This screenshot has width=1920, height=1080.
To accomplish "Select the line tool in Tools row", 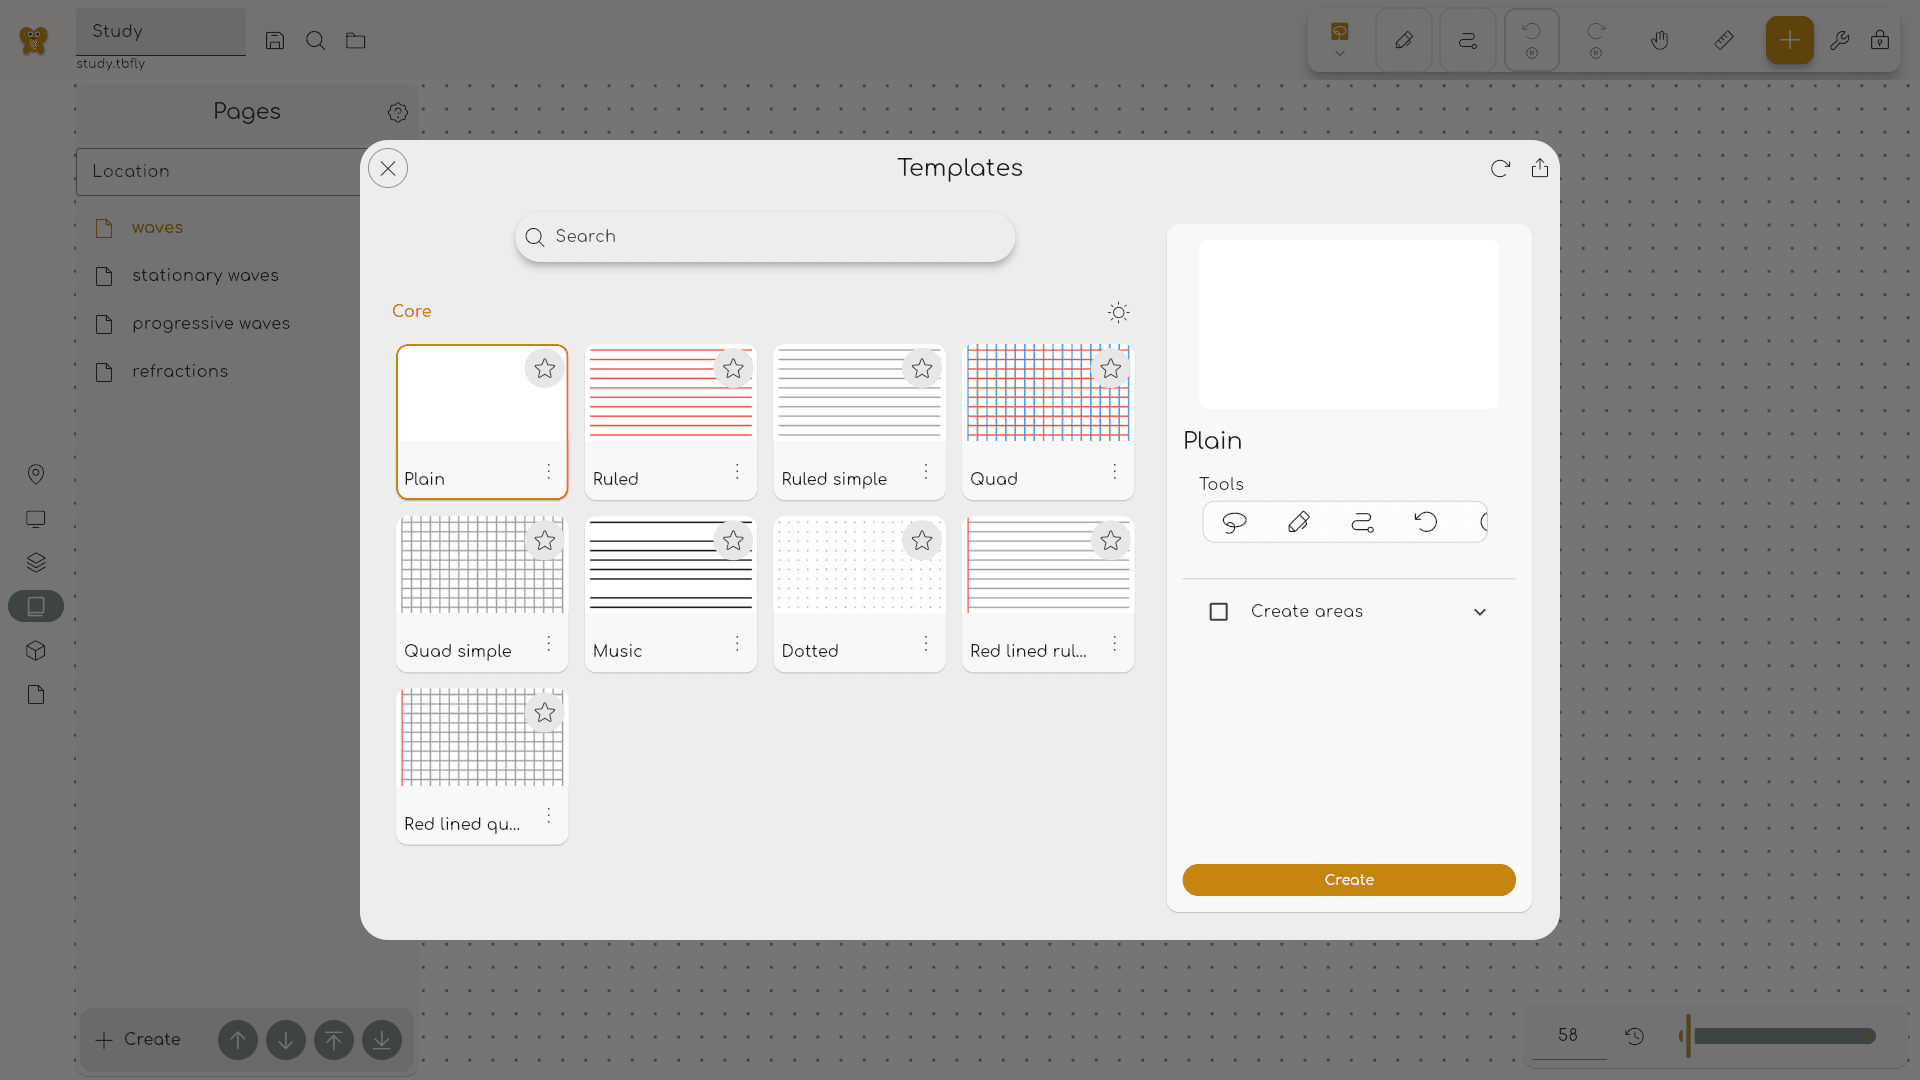I will click(x=1362, y=522).
